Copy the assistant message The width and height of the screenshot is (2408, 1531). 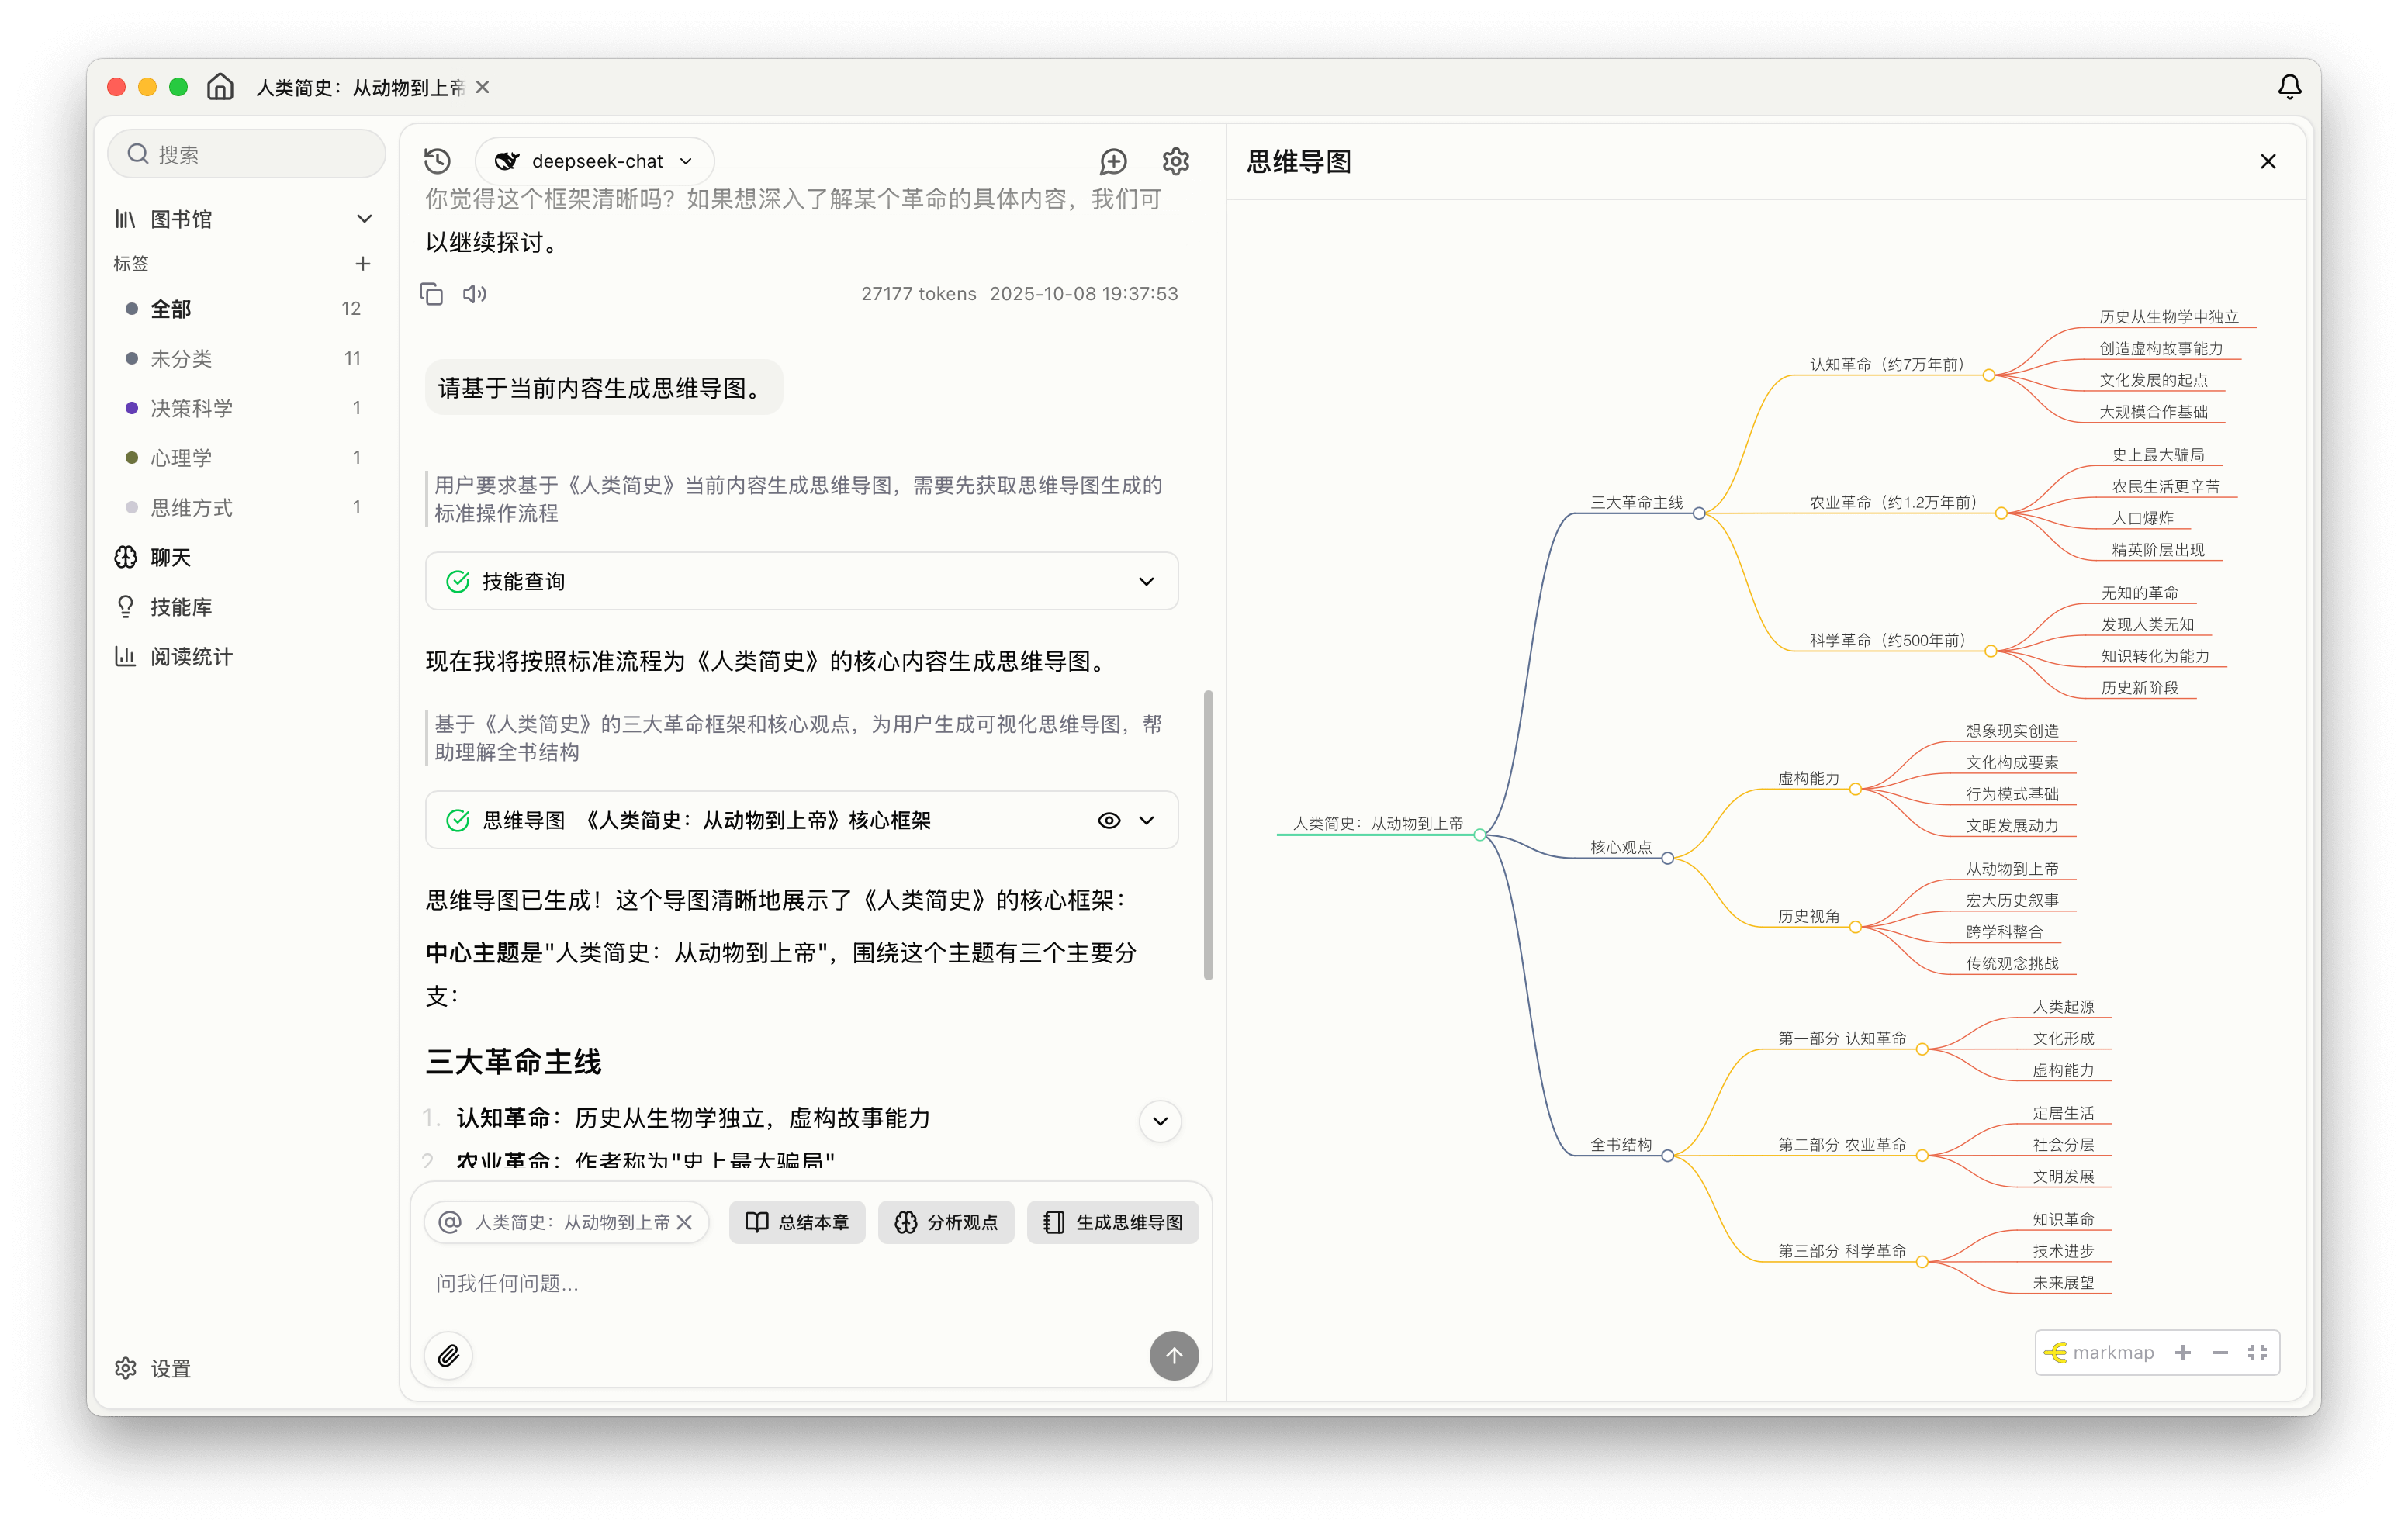[431, 294]
